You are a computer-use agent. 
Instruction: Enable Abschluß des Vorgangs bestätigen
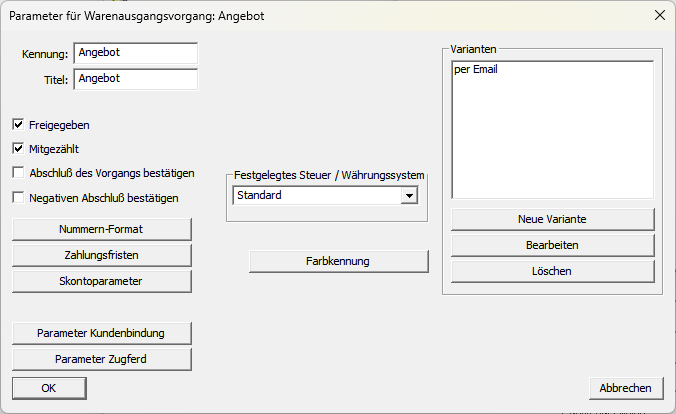coord(18,173)
